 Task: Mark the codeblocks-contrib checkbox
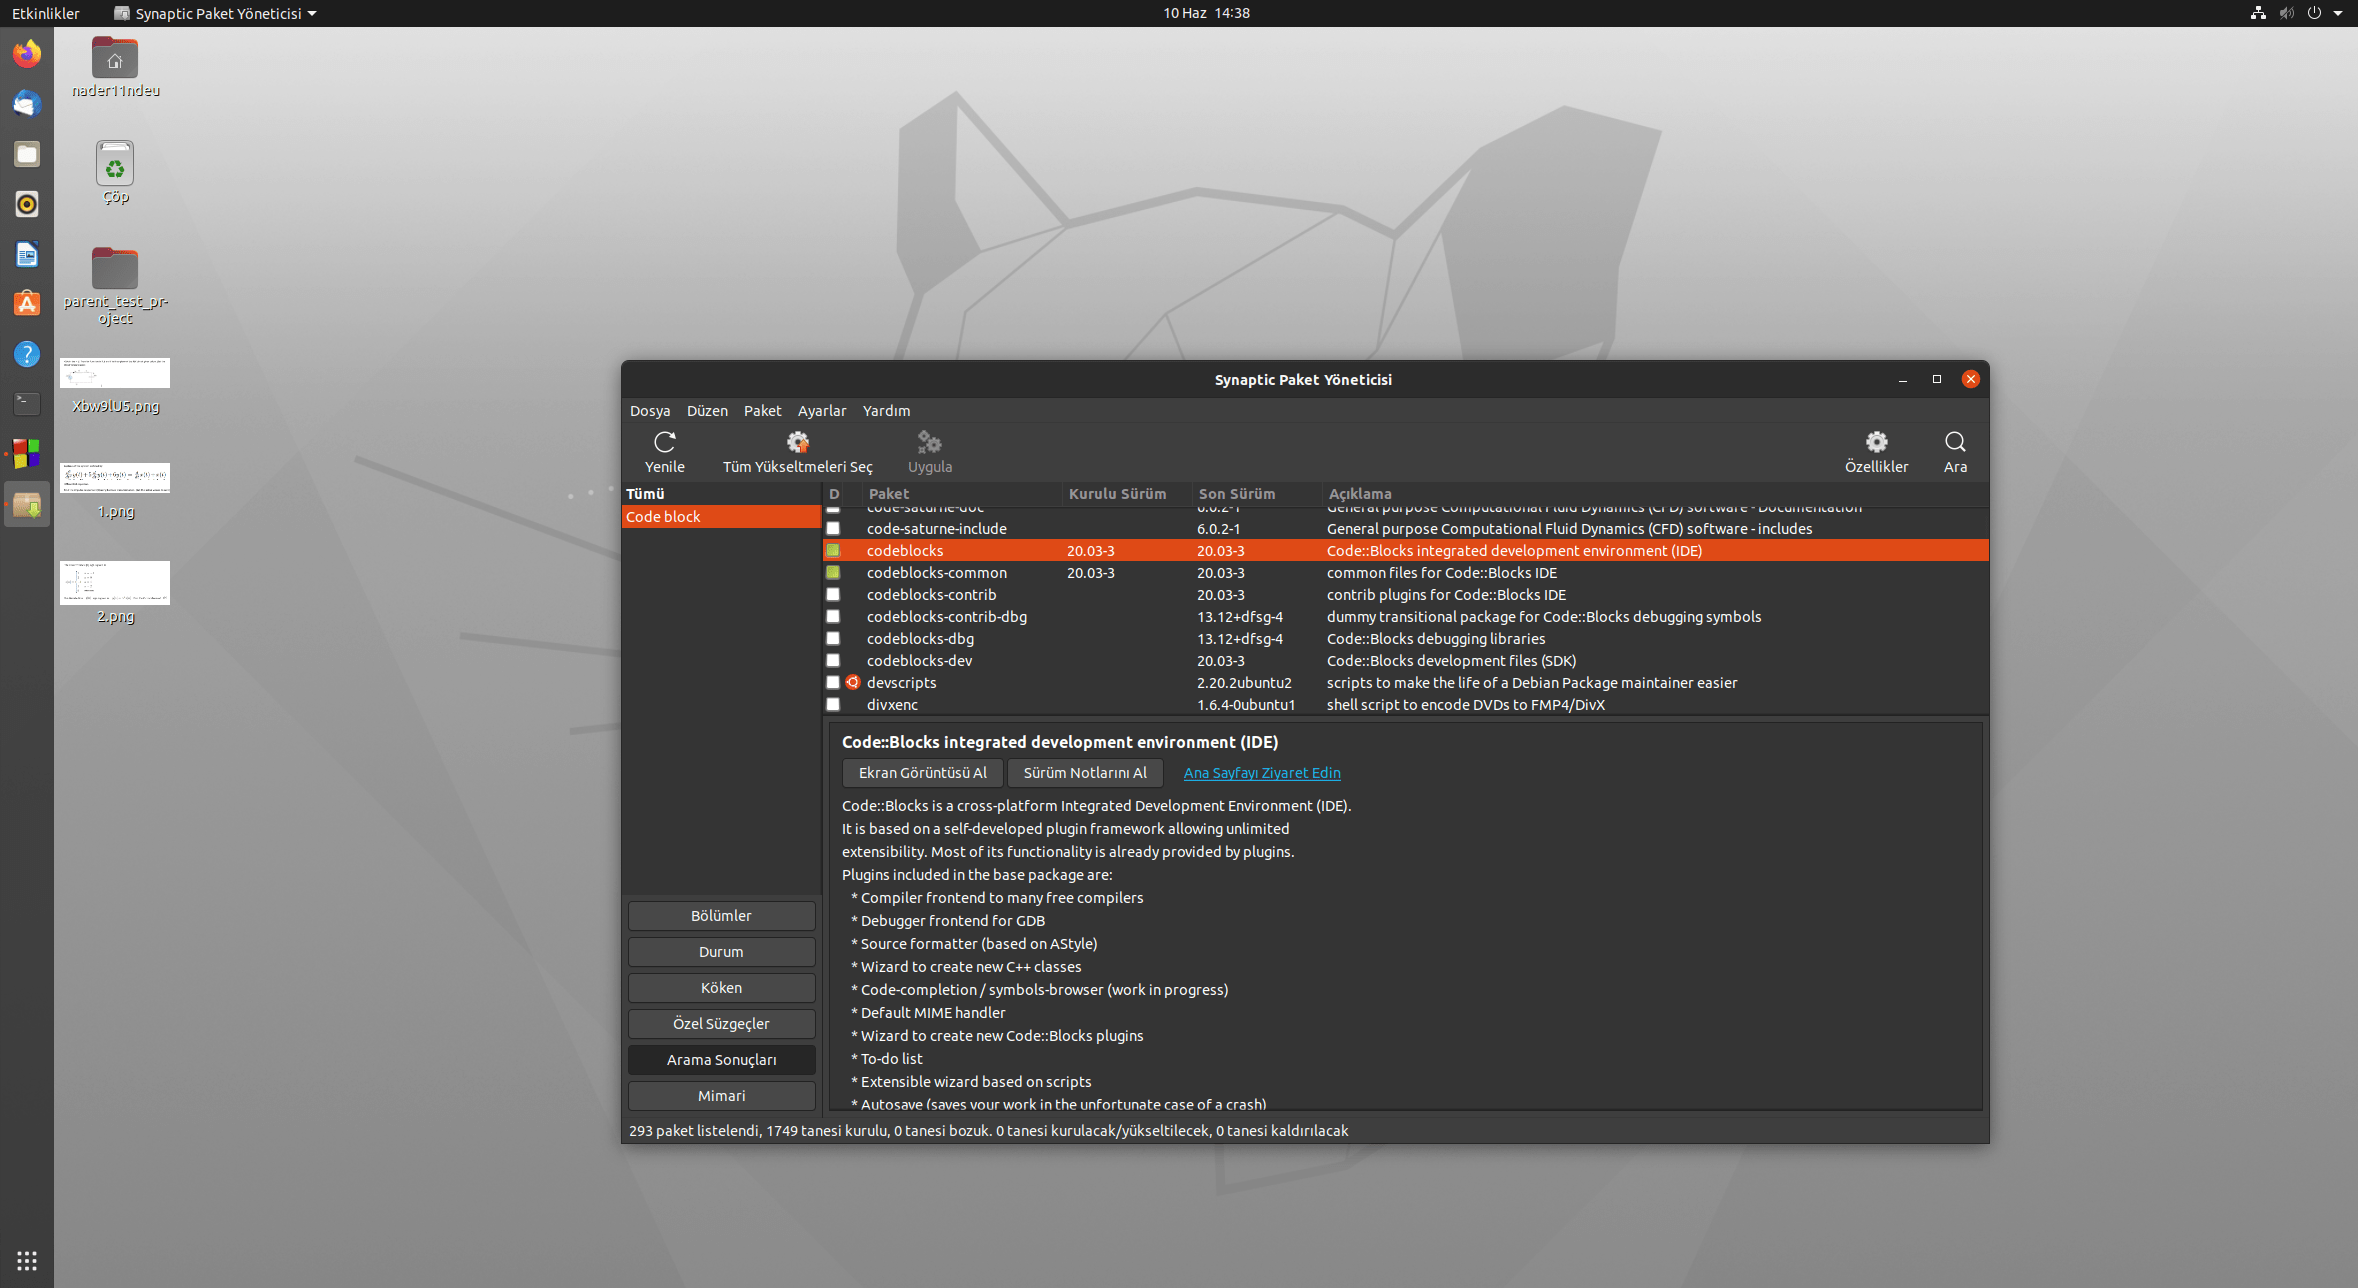tap(833, 594)
